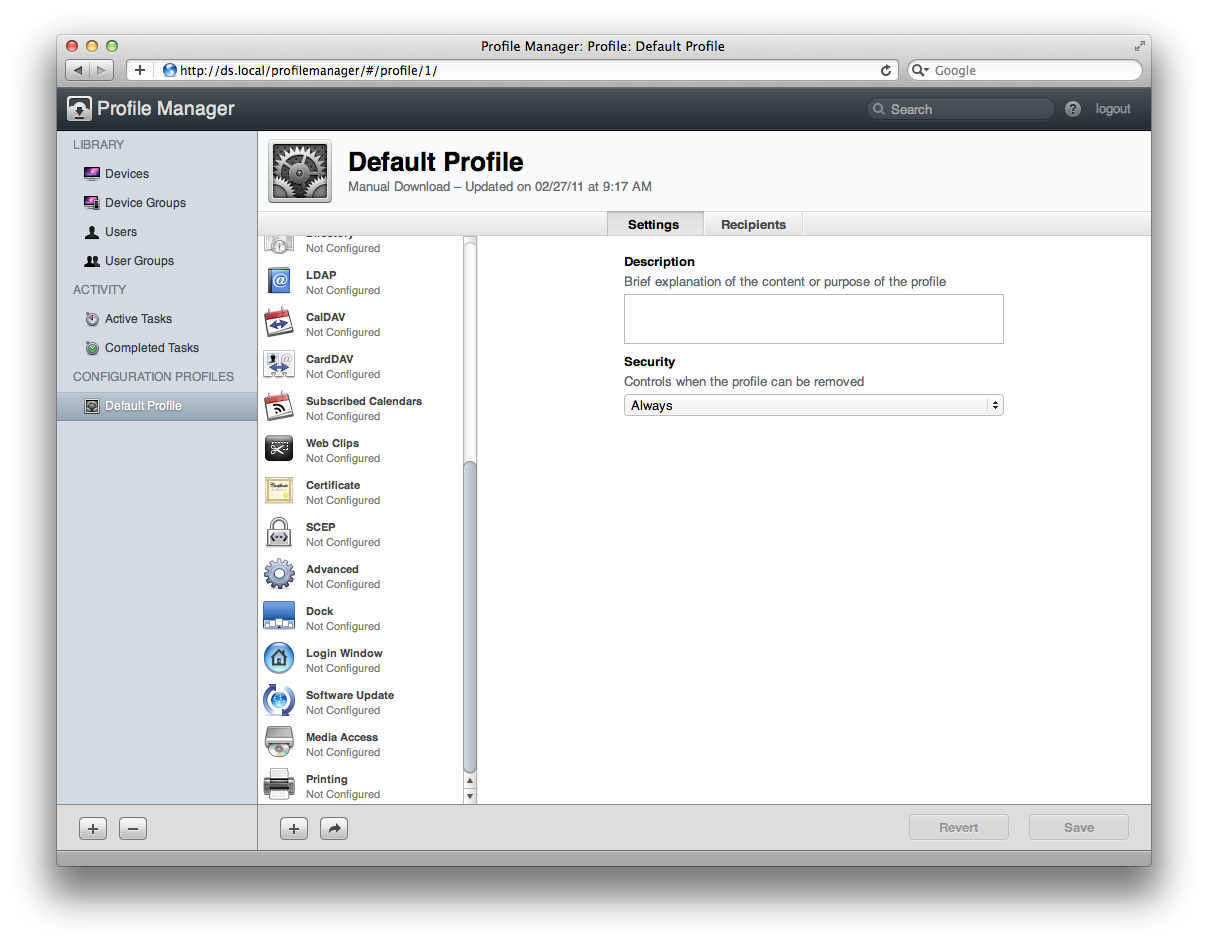Select the Device Groups library item
This screenshot has height=945, width=1208.
tap(157, 202)
